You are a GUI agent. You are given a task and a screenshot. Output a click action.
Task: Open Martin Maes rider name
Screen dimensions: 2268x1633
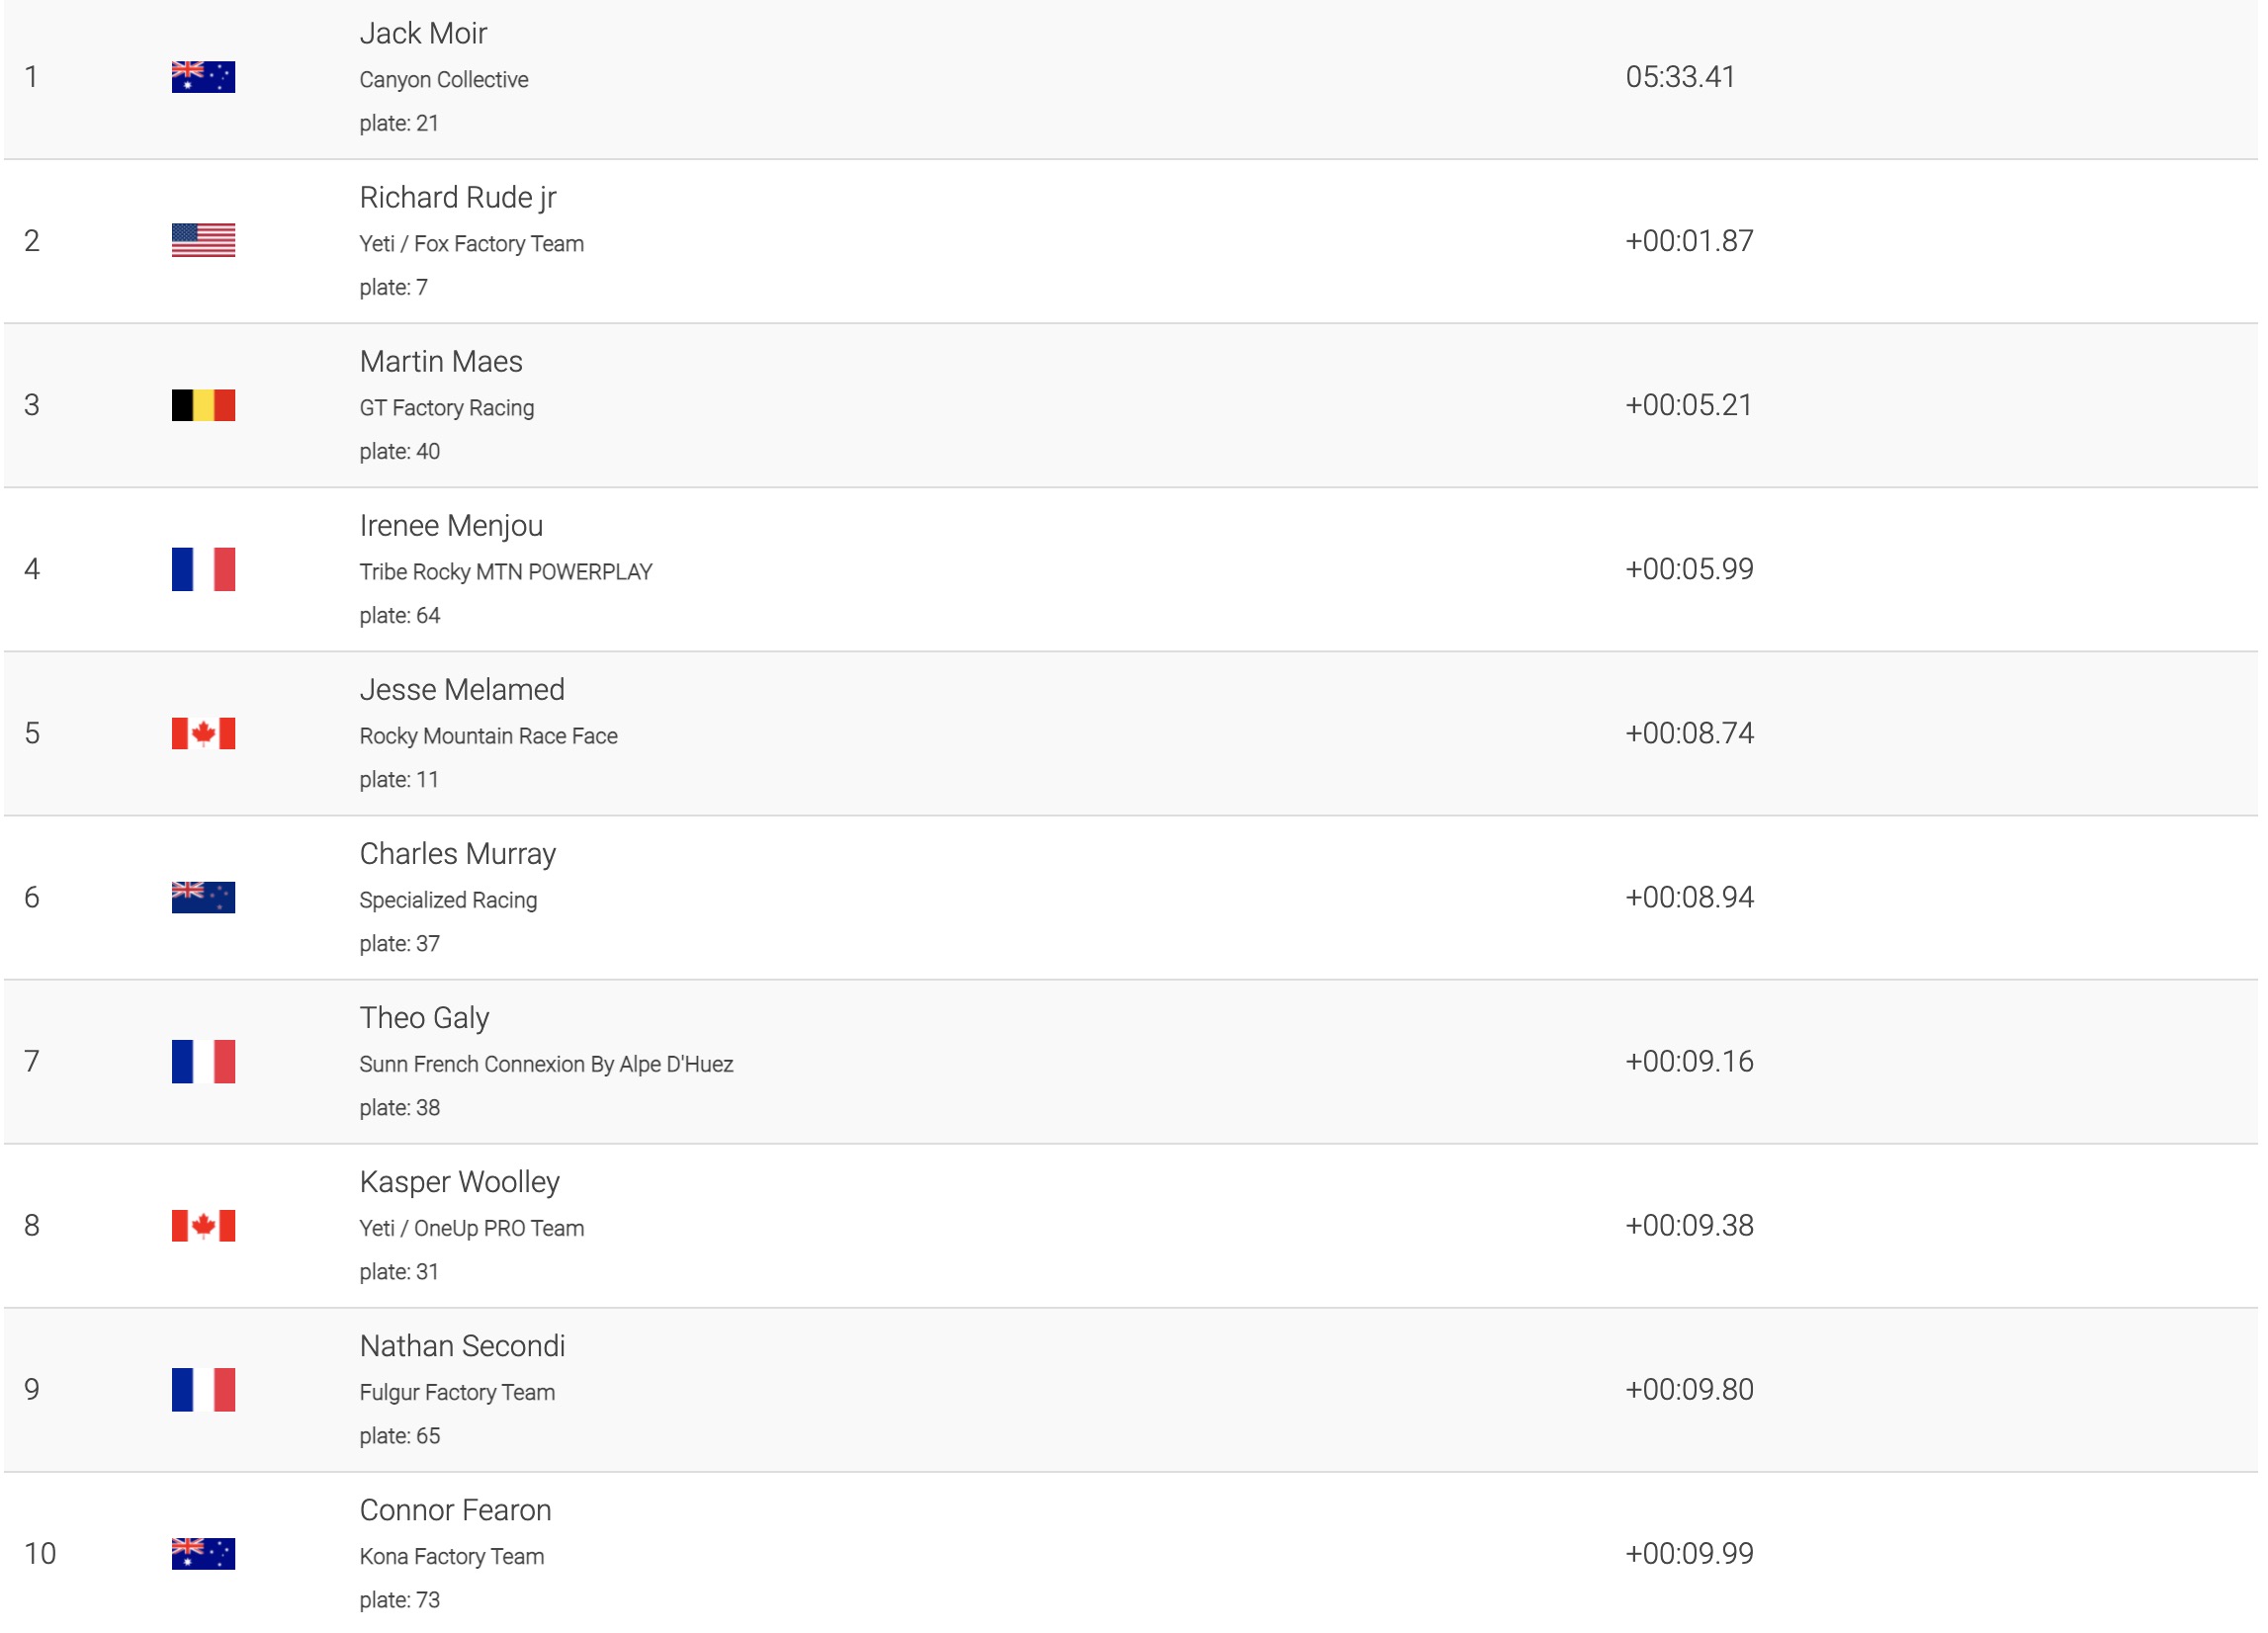(x=440, y=361)
